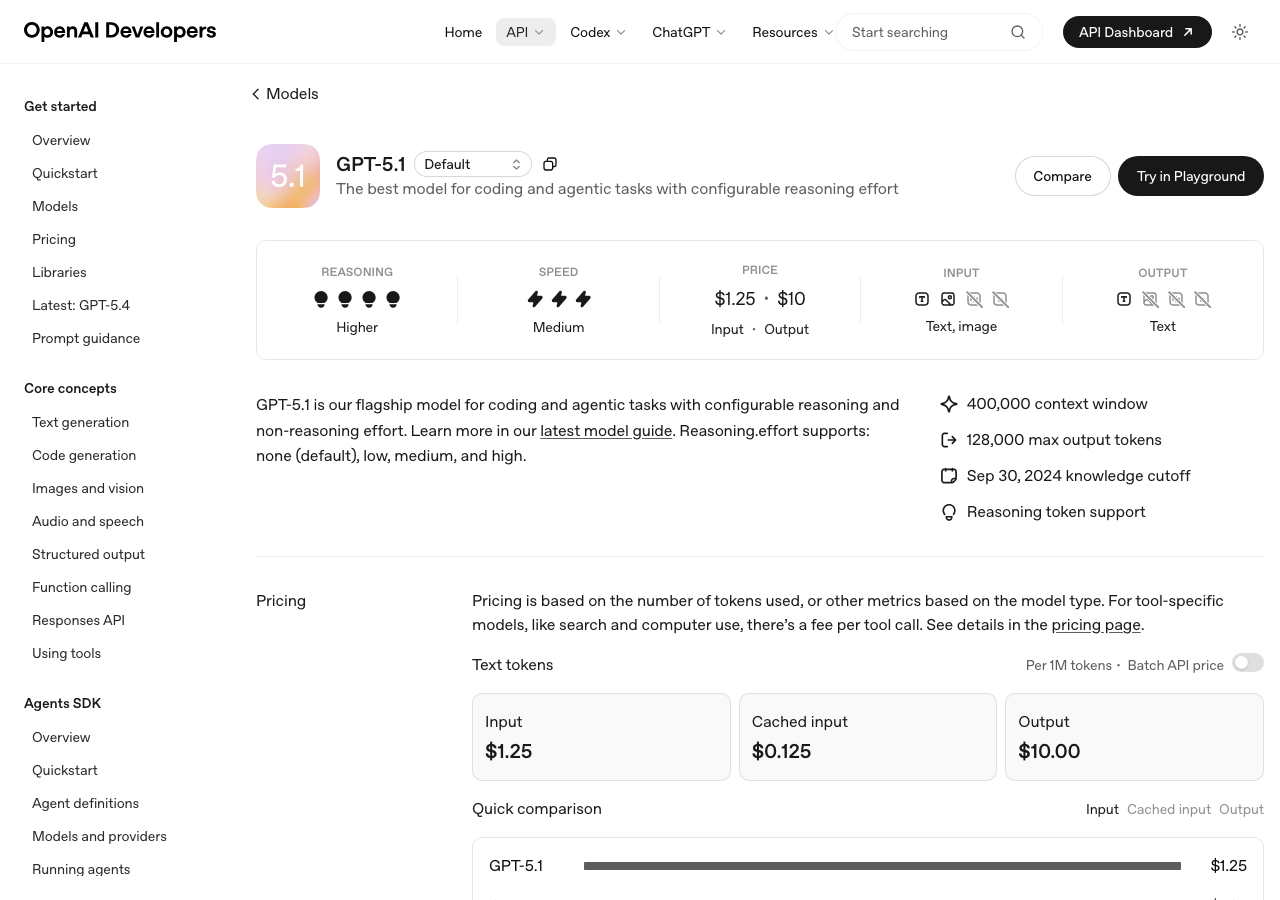Select Cached input in Quick comparison

[1168, 809]
